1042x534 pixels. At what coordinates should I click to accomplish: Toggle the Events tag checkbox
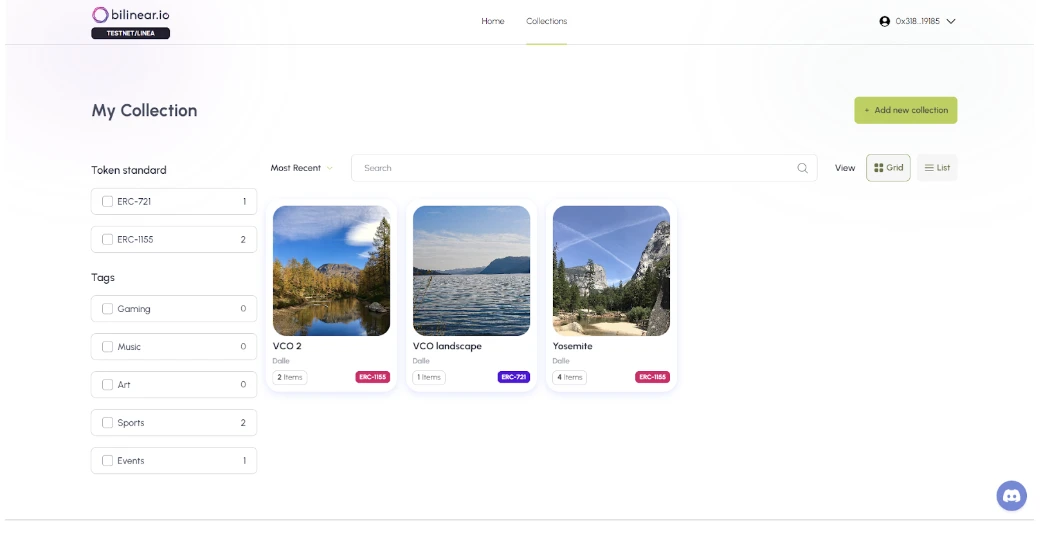point(107,460)
